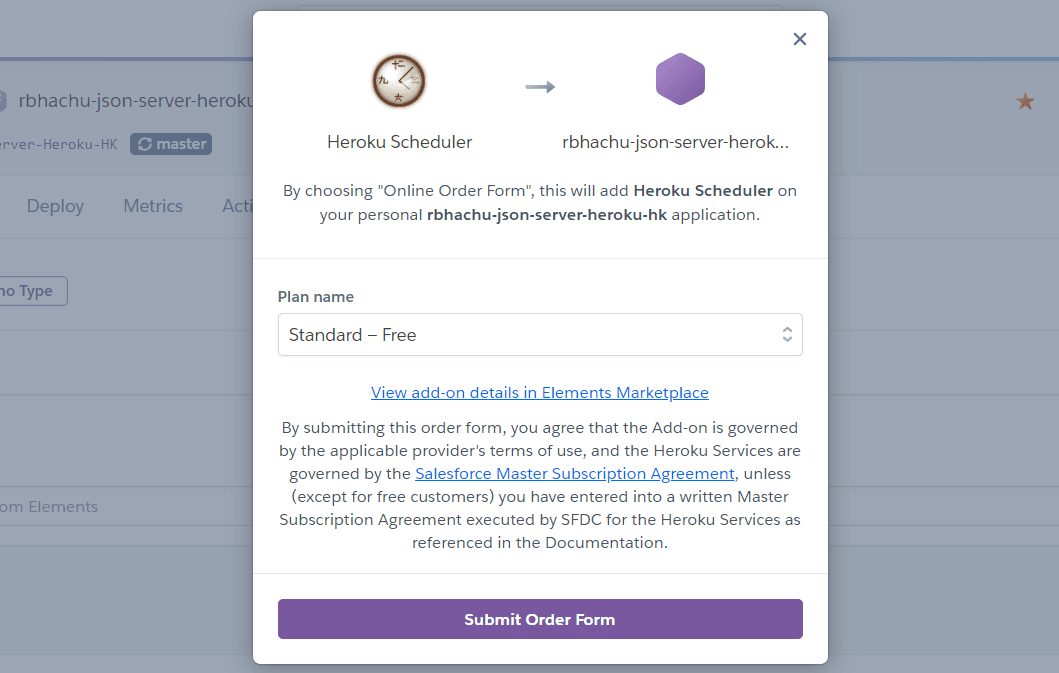The image size is (1059, 673).
Task: Close the add-on order form dialog
Action: 799,39
